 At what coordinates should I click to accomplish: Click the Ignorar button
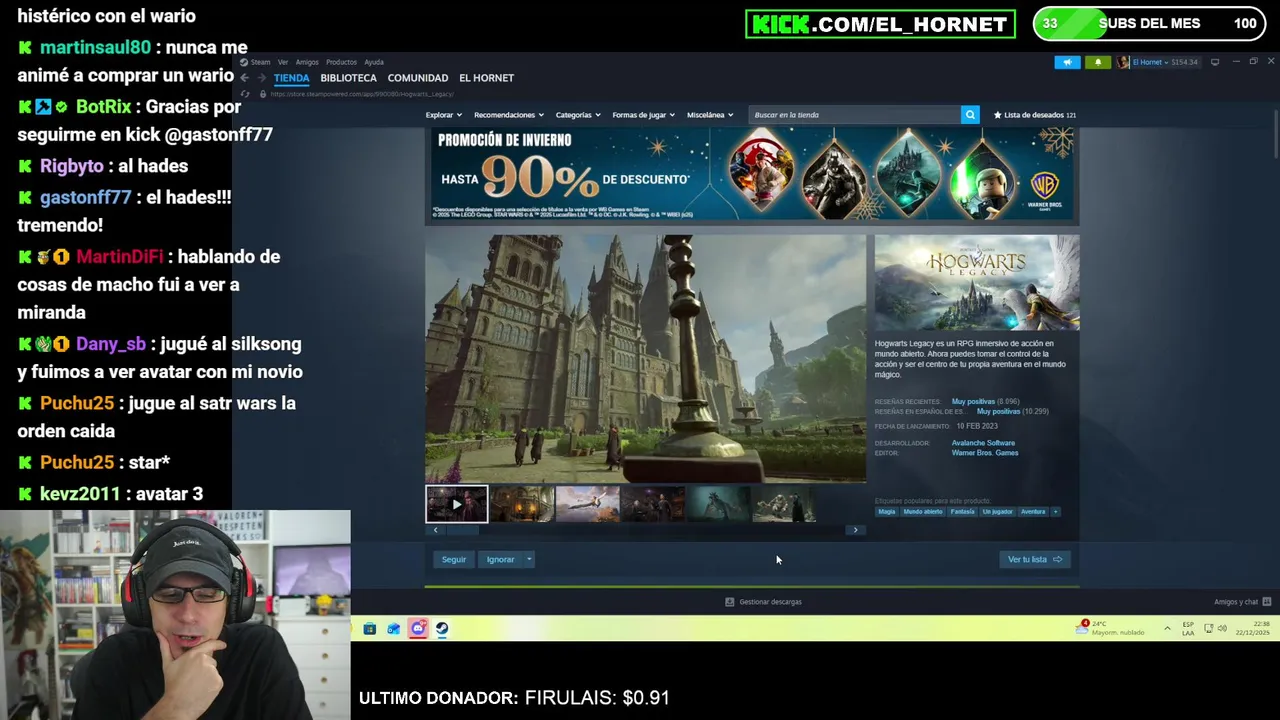tap(500, 560)
